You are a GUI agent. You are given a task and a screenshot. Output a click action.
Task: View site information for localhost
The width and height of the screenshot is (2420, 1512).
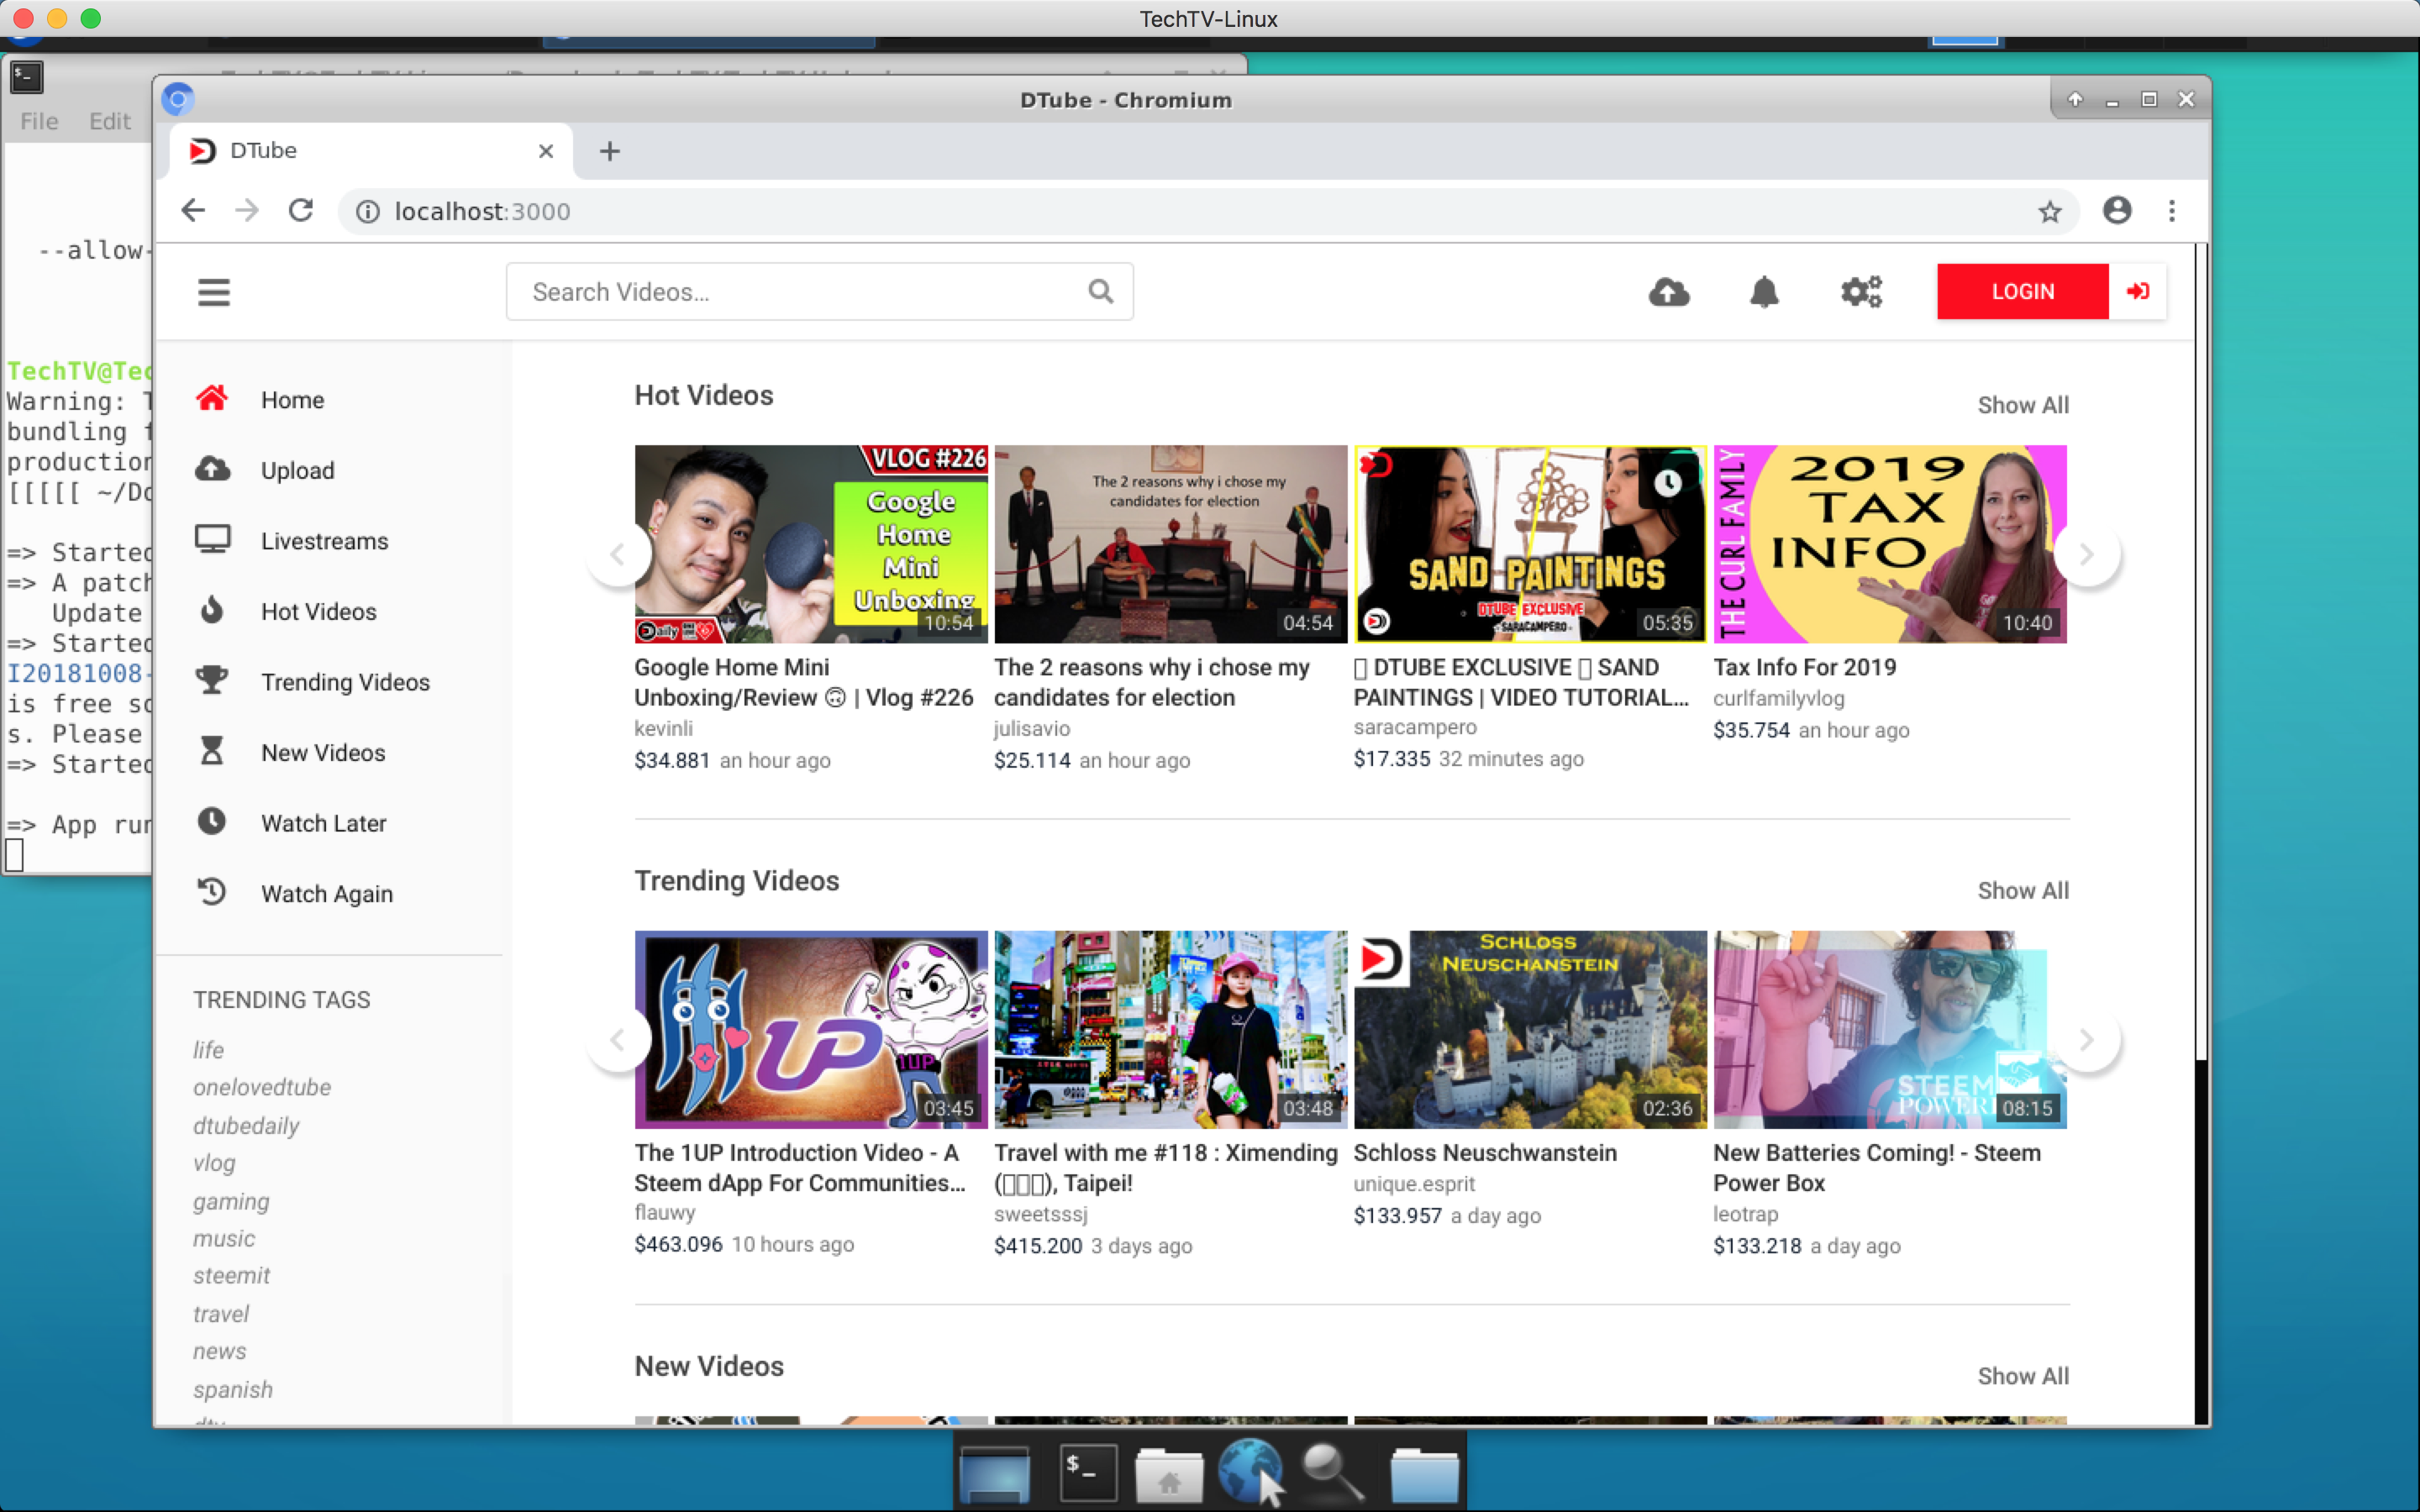coord(368,211)
